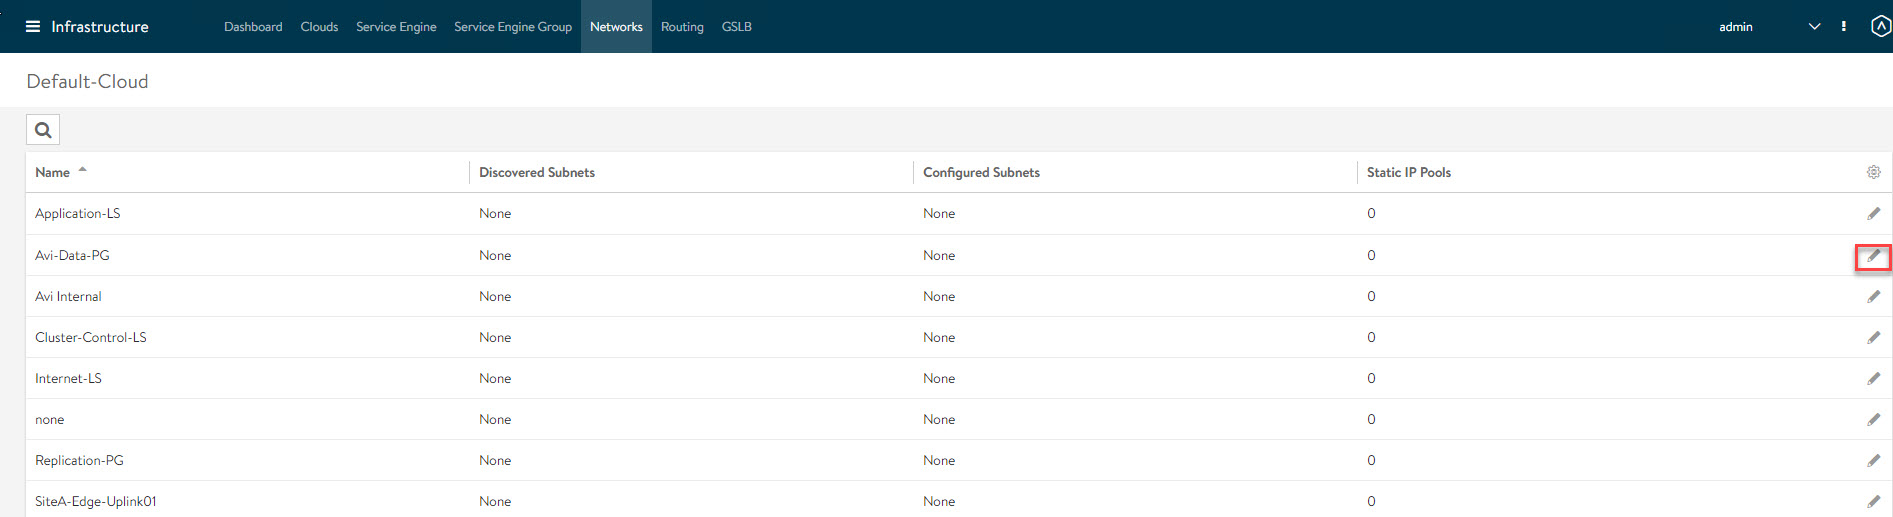Edit the Avi-Data-PG network pencil icon

pyautogui.click(x=1873, y=256)
